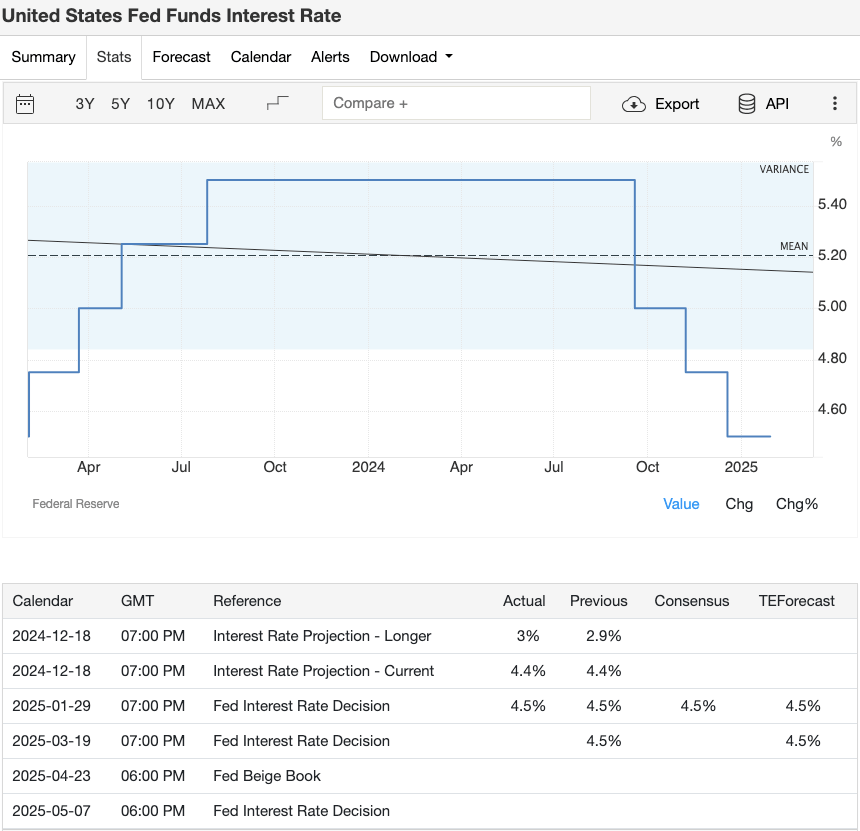
Task: Open the Fed Beige Book row entry
Action: [x=265, y=776]
